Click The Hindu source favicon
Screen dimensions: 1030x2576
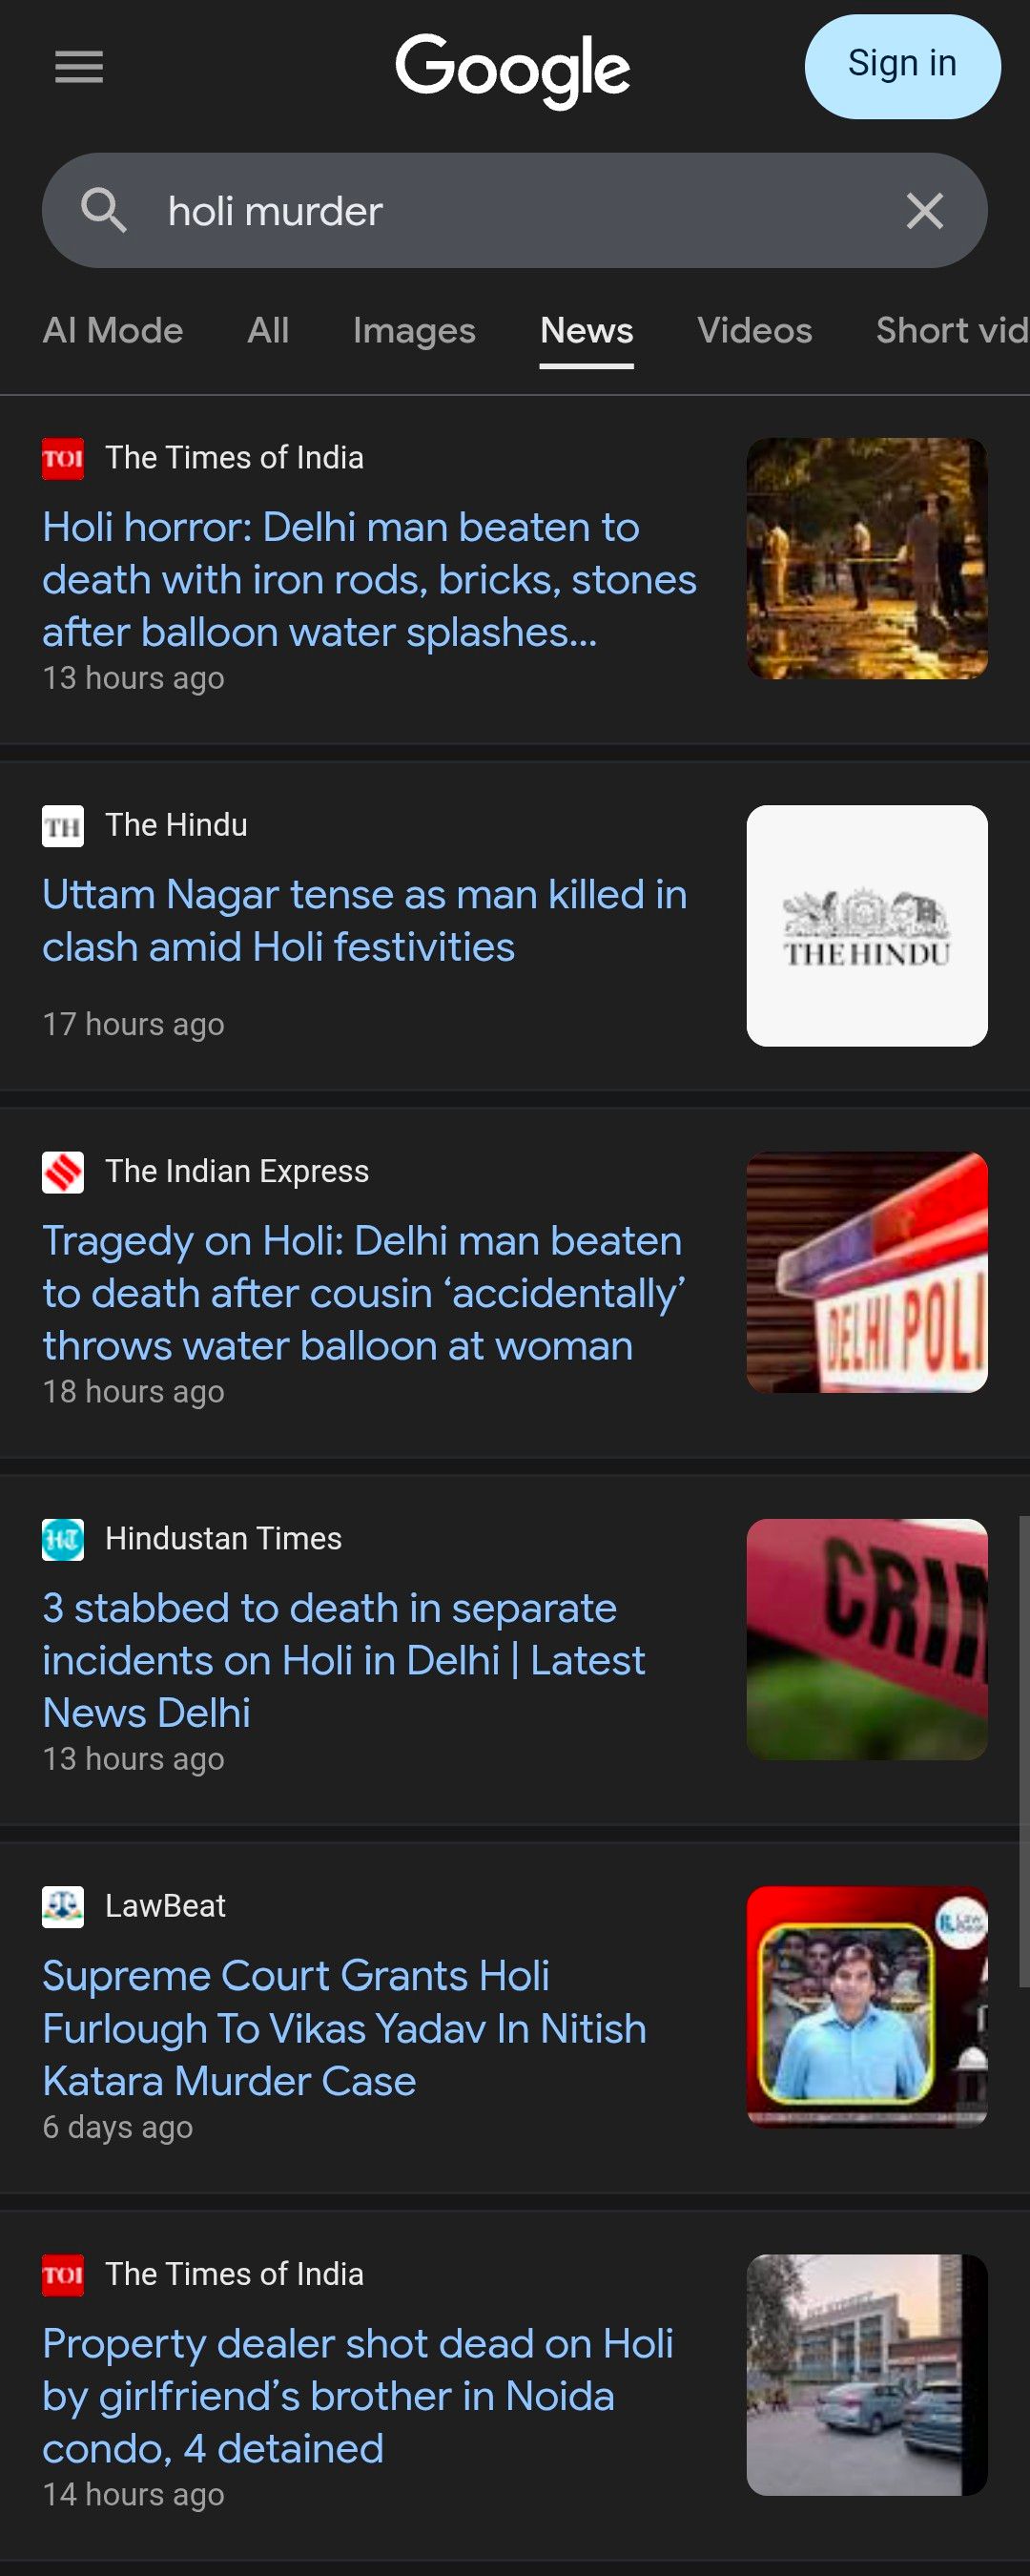63,826
